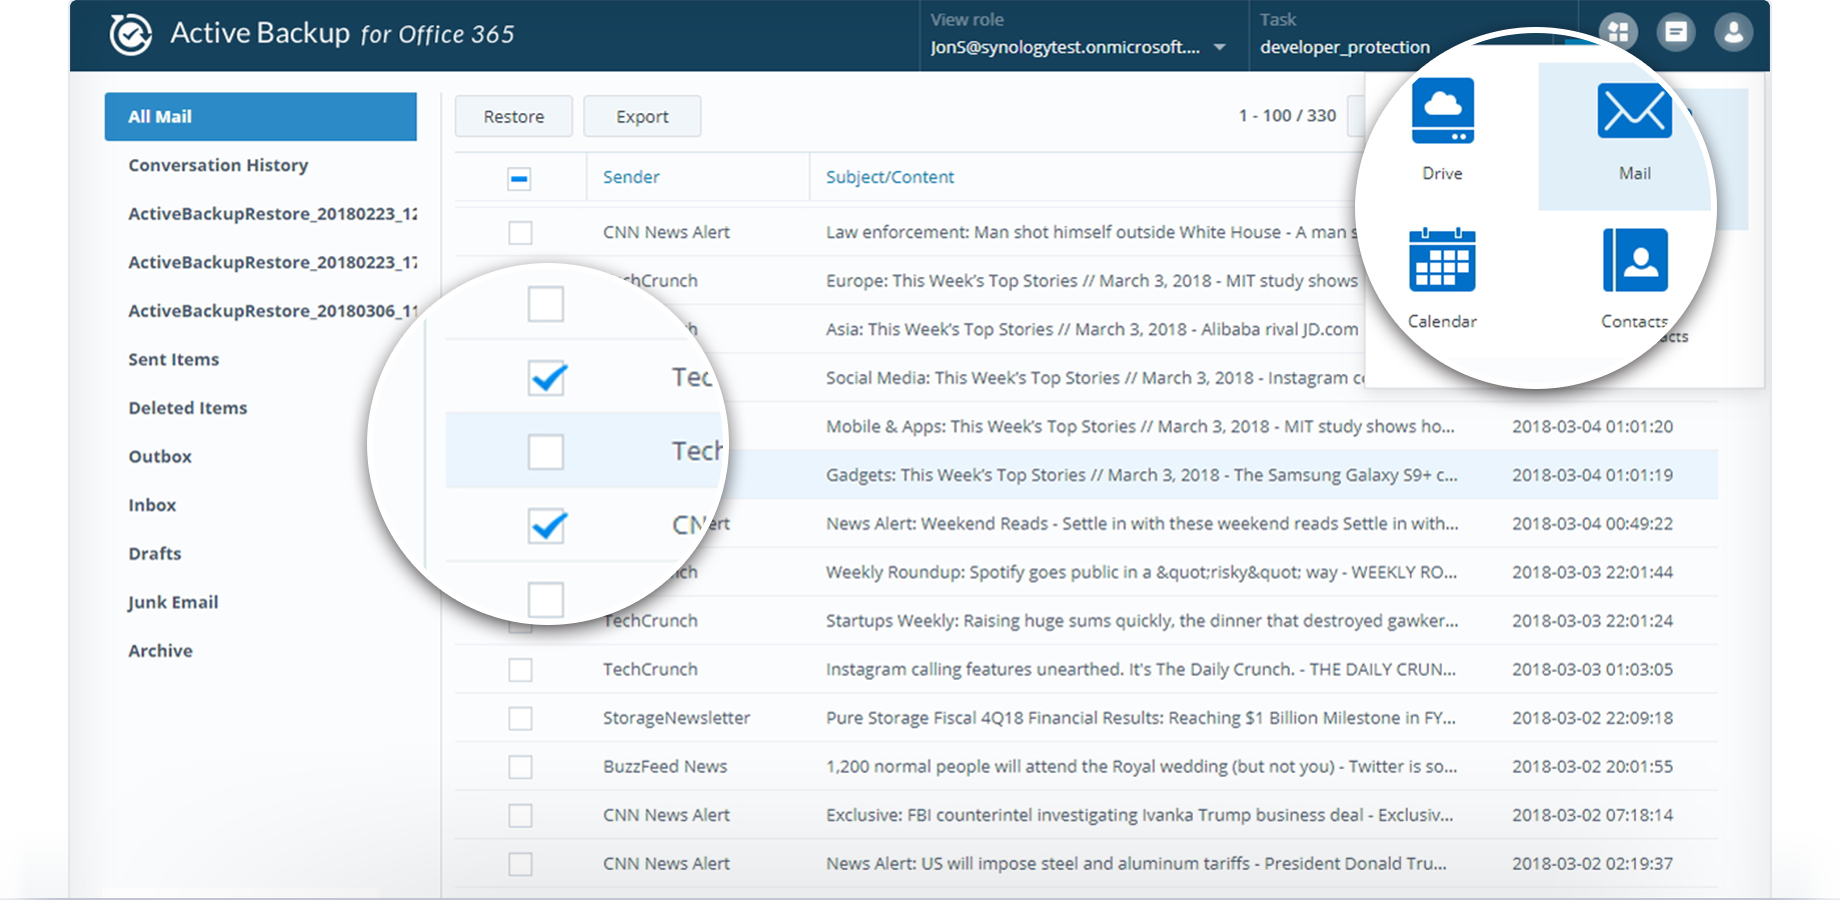Image resolution: width=1840 pixels, height=900 pixels.
Task: Open the Conversation History folder
Action: (218, 165)
